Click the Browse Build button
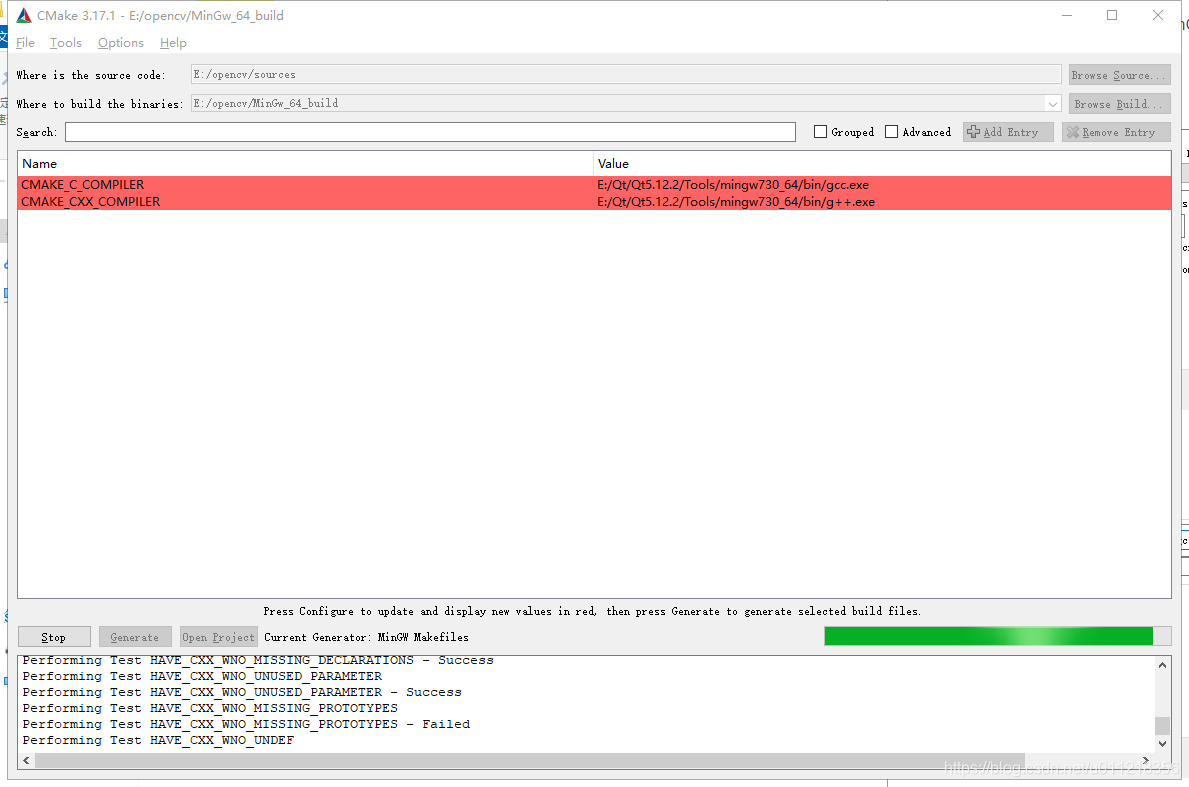 (1119, 104)
